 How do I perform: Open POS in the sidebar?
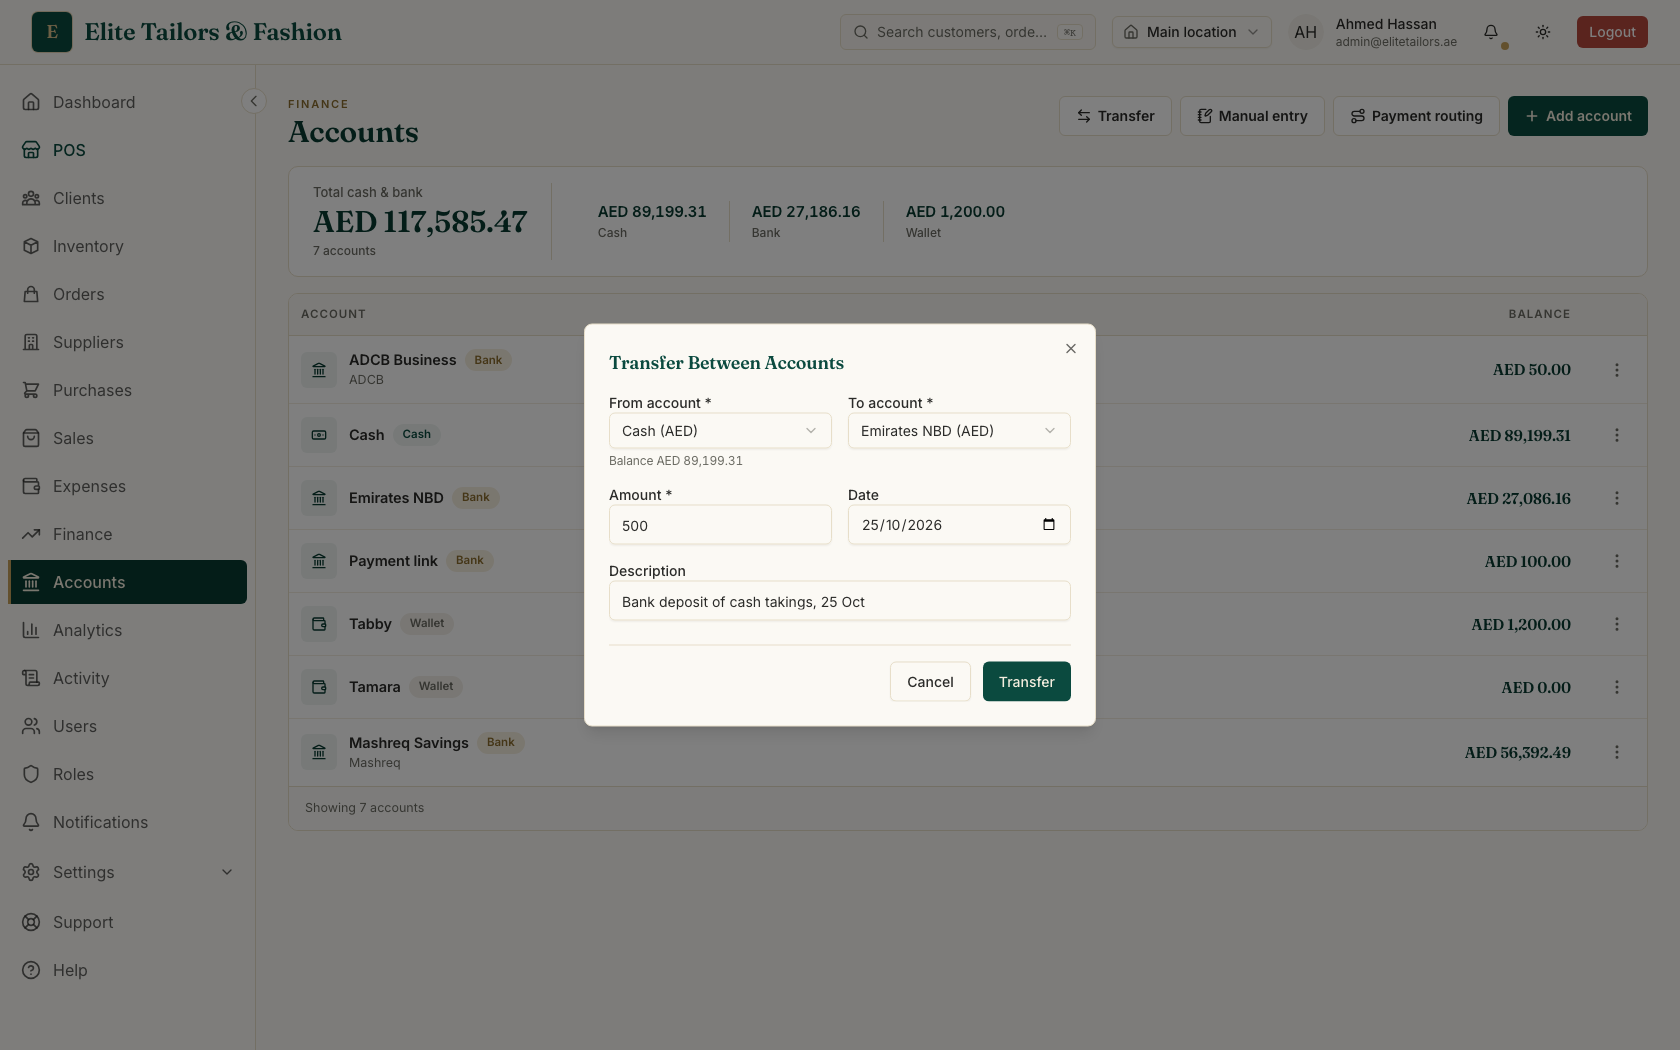click(128, 150)
